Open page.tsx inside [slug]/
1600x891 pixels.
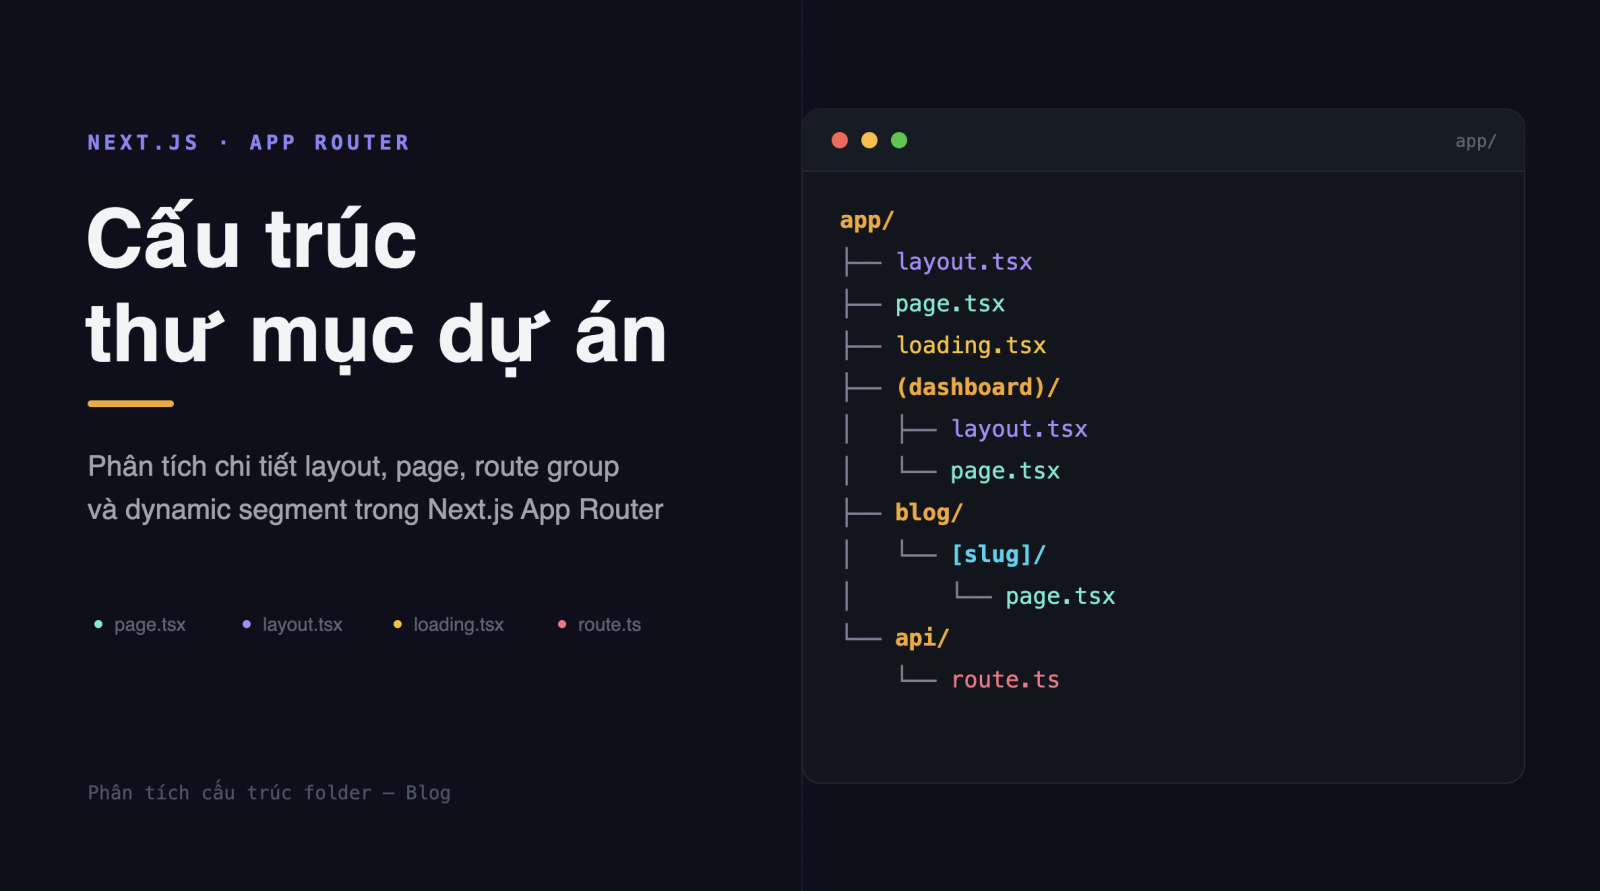click(x=1060, y=596)
